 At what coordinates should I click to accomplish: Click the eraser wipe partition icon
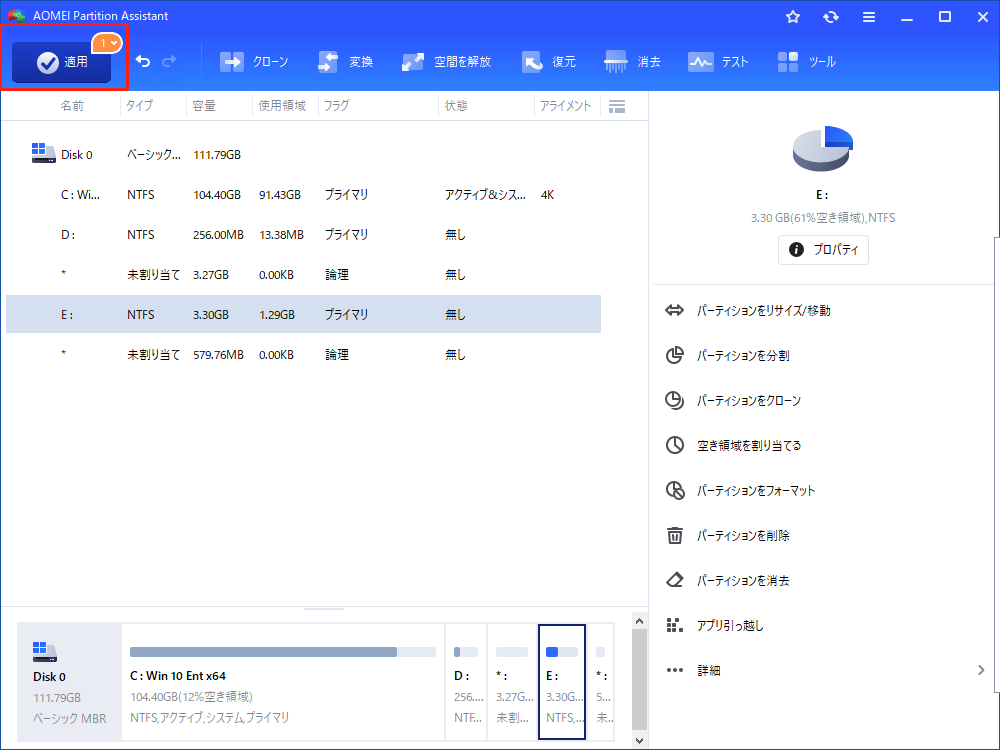click(674, 580)
